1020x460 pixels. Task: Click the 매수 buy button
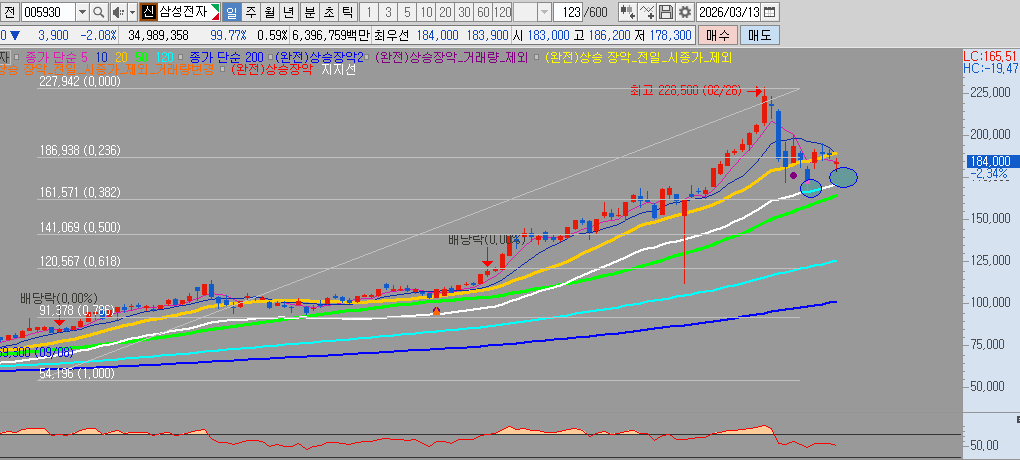tap(718, 35)
